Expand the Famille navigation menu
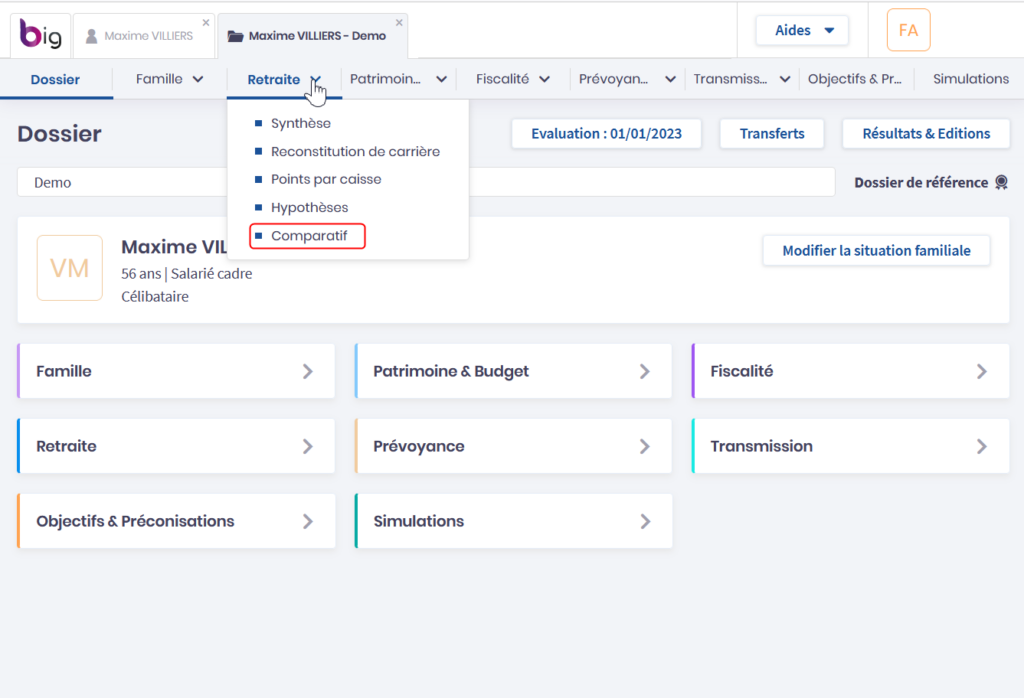Image resolution: width=1024 pixels, height=698 pixels. (x=169, y=79)
